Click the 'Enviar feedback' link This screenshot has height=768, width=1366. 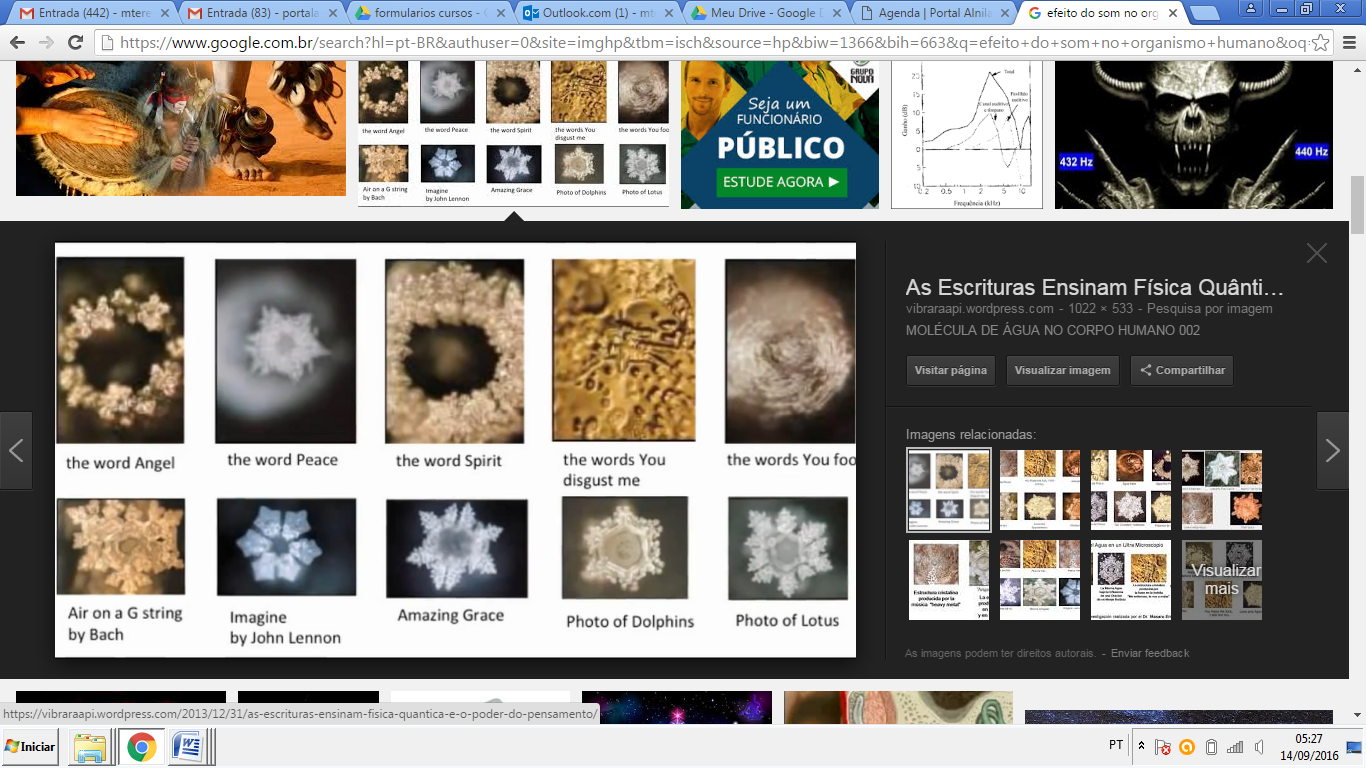[x=1150, y=653]
